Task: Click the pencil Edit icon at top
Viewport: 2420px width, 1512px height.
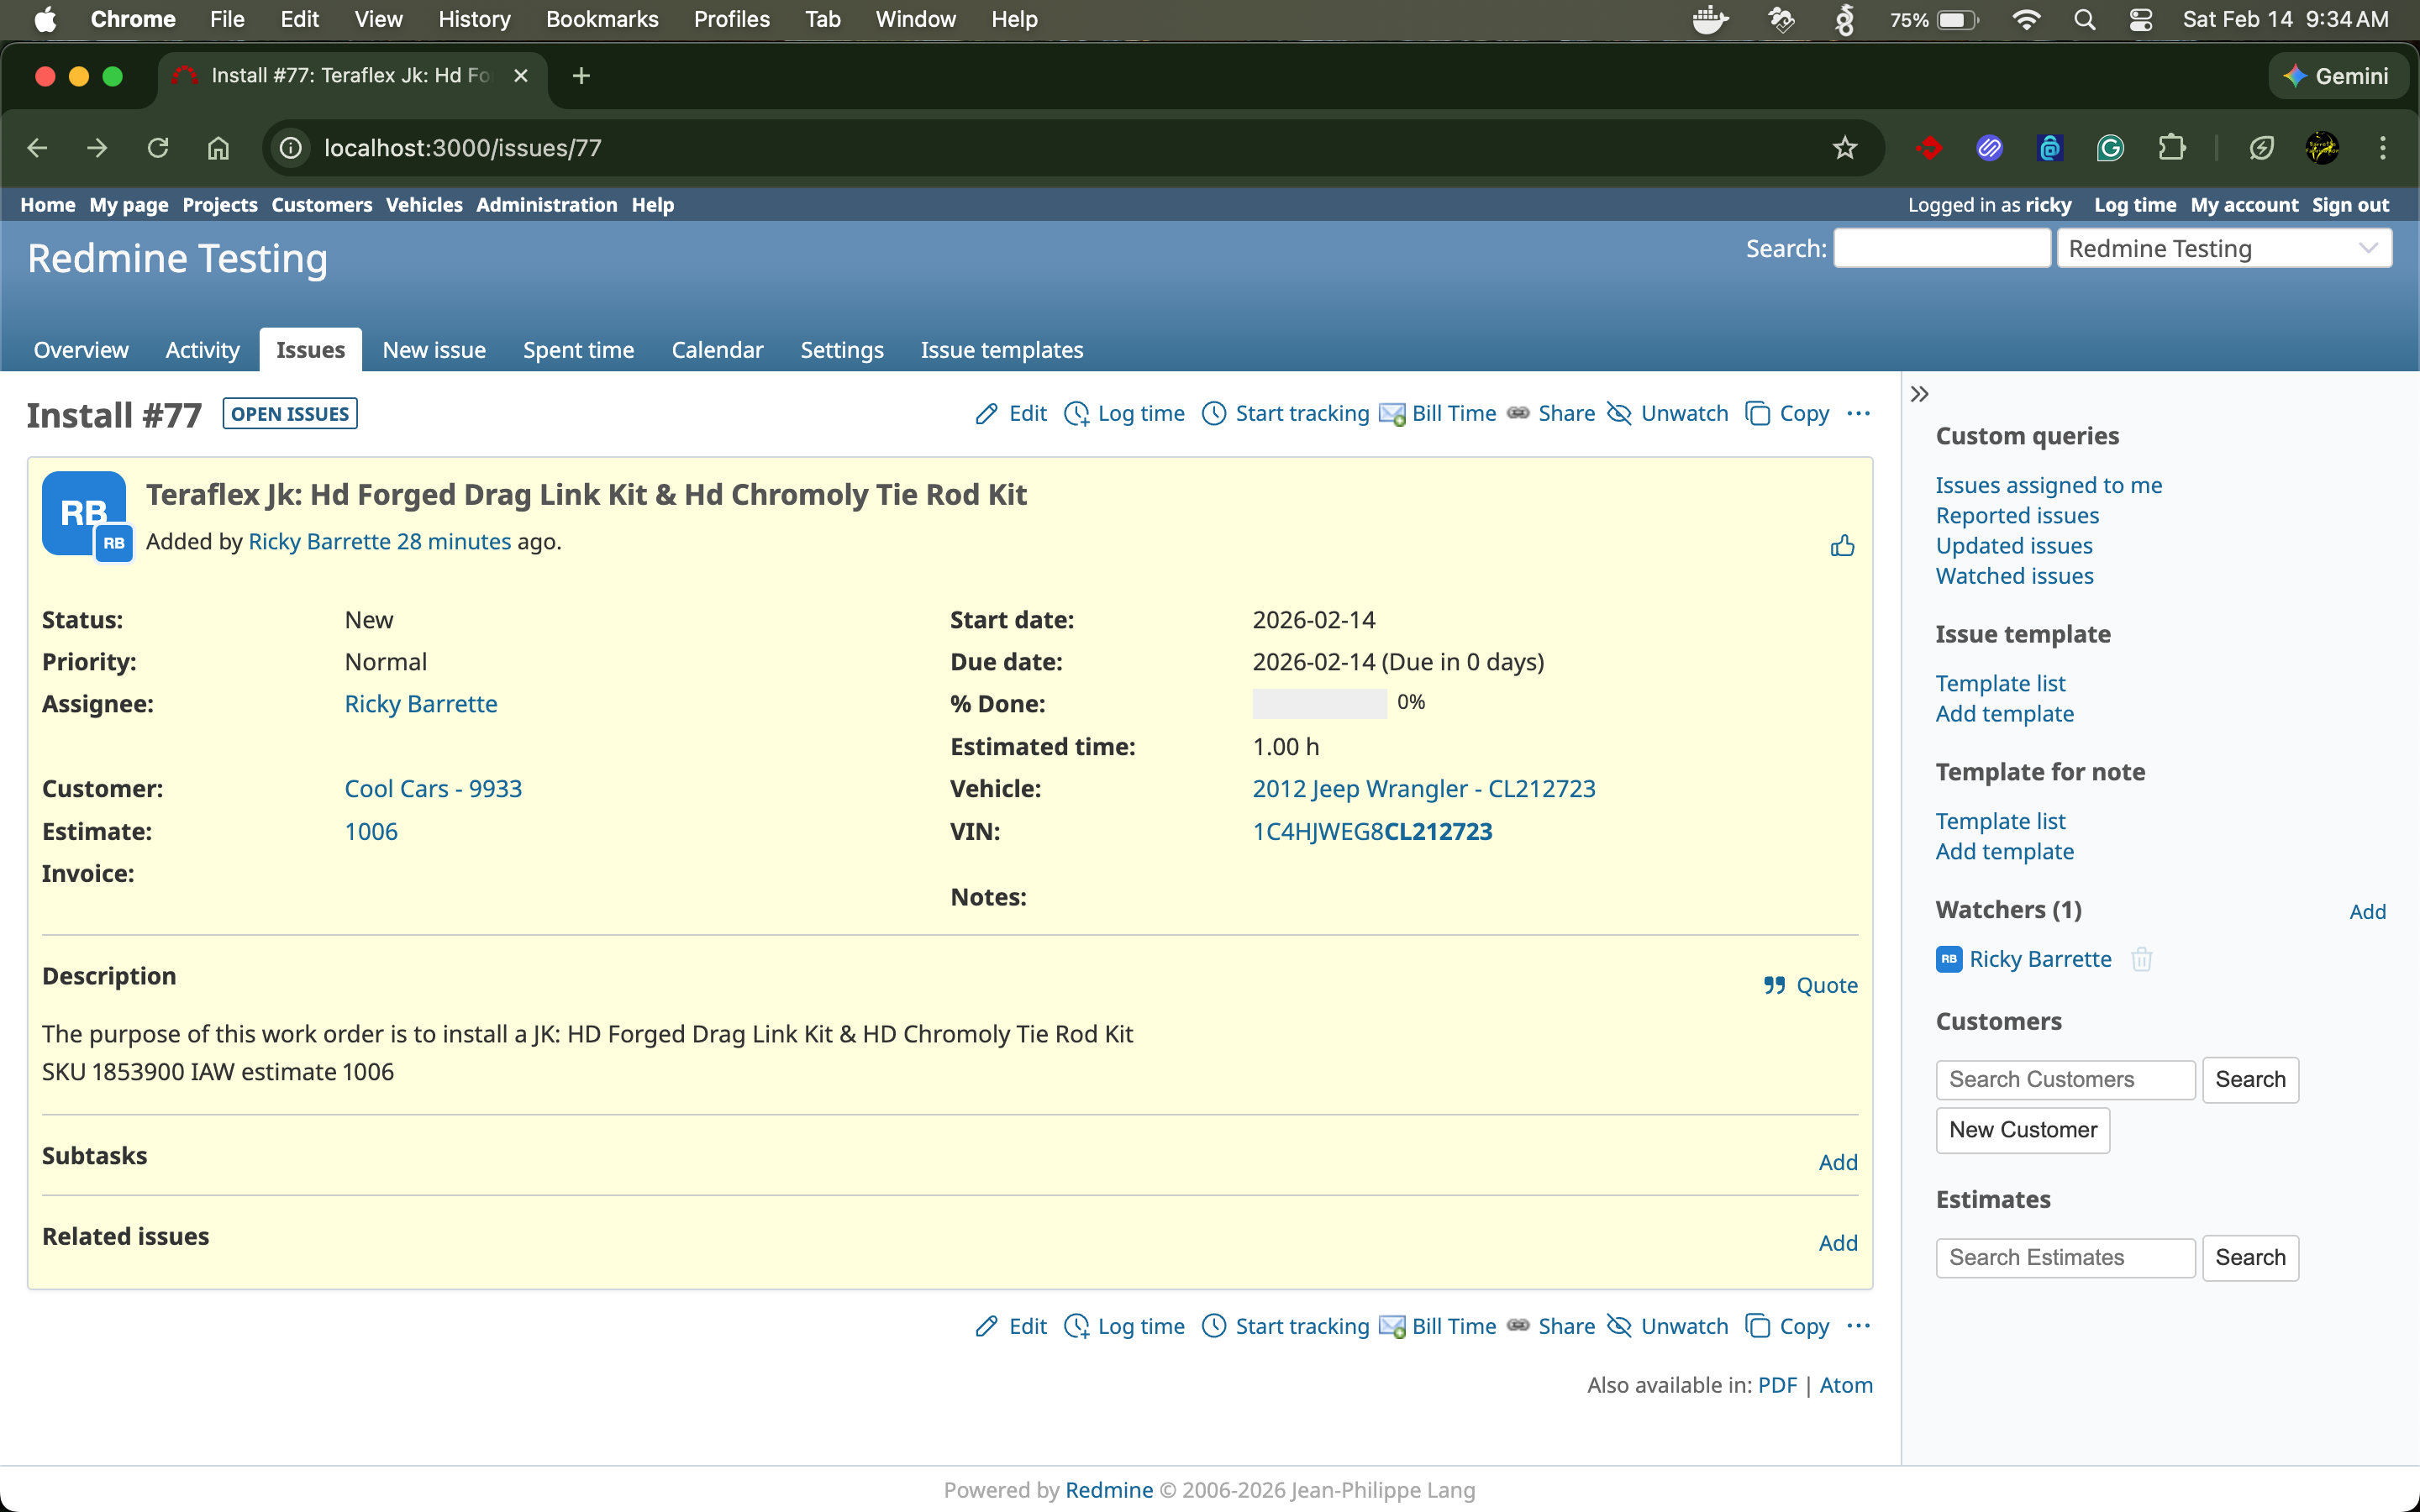Action: coord(986,414)
